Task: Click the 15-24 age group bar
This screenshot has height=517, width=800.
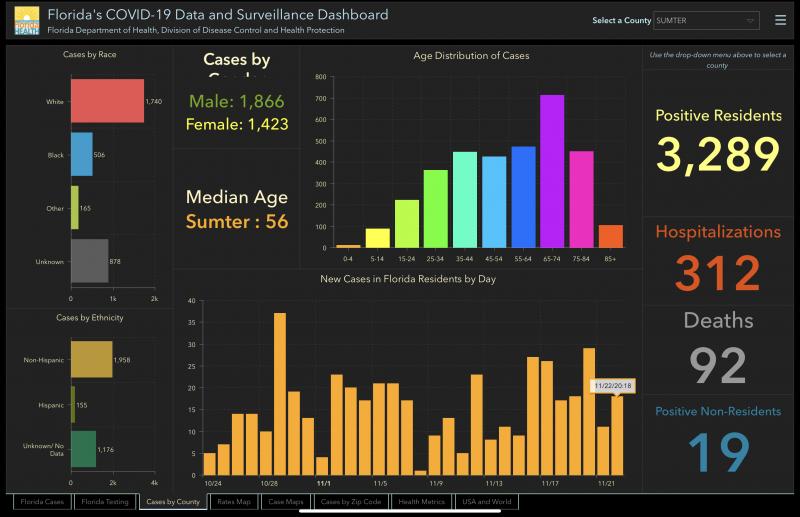Action: 407,224
